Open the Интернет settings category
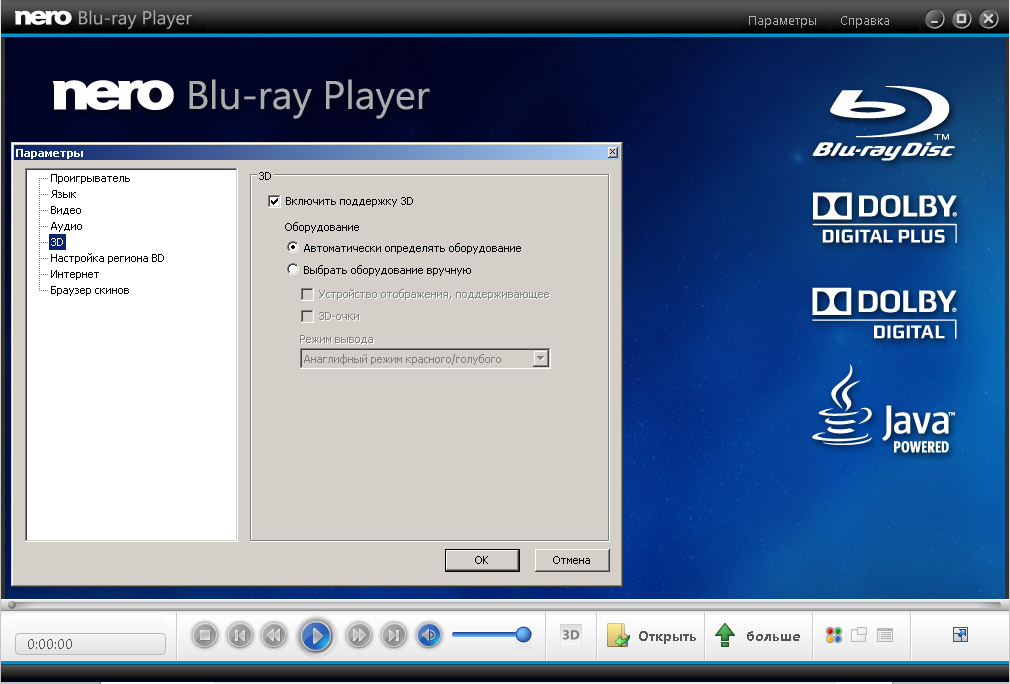 click(75, 274)
